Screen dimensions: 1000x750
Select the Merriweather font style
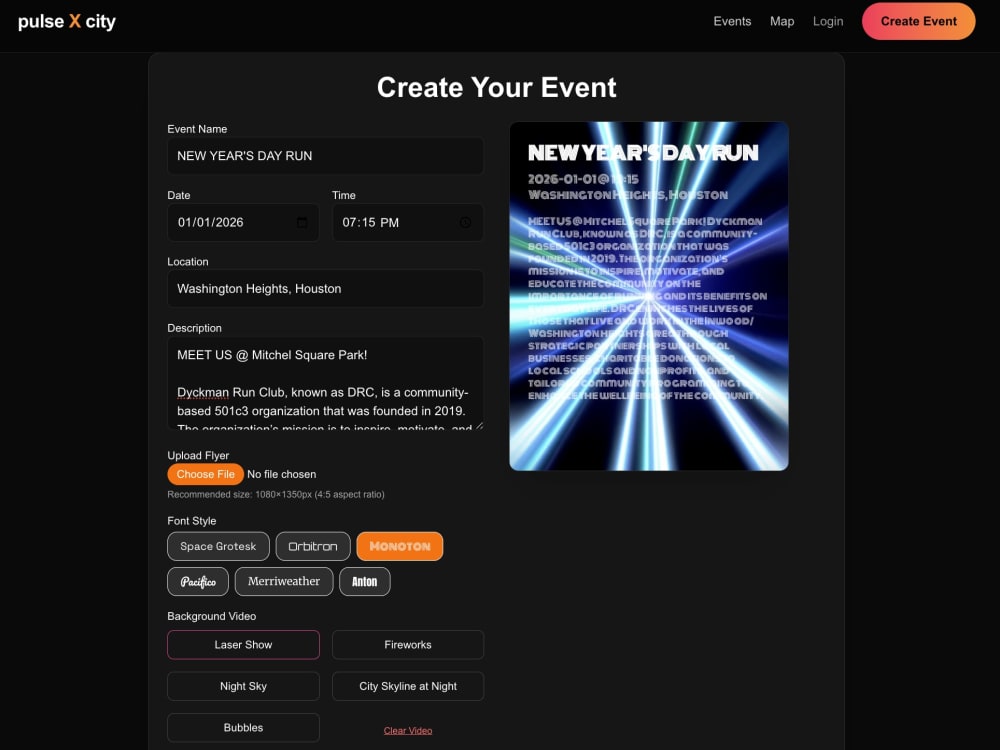(284, 582)
